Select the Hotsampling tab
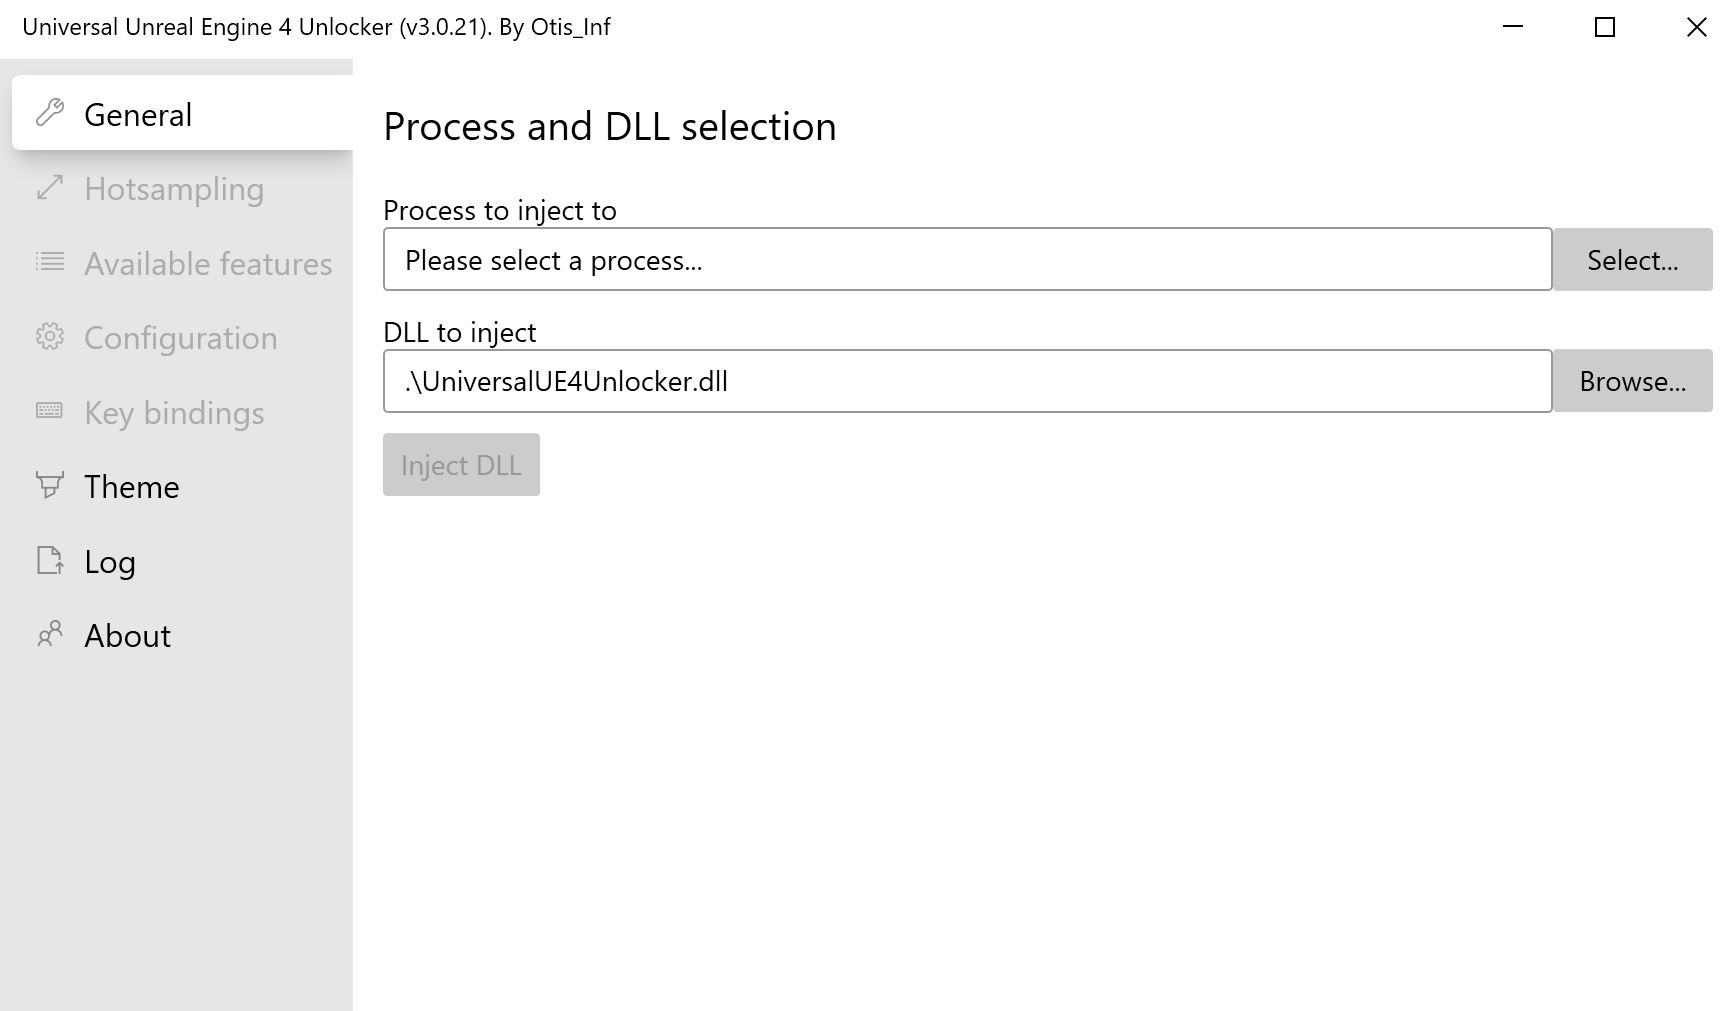This screenshot has height=1011, width=1729. pyautogui.click(x=174, y=189)
